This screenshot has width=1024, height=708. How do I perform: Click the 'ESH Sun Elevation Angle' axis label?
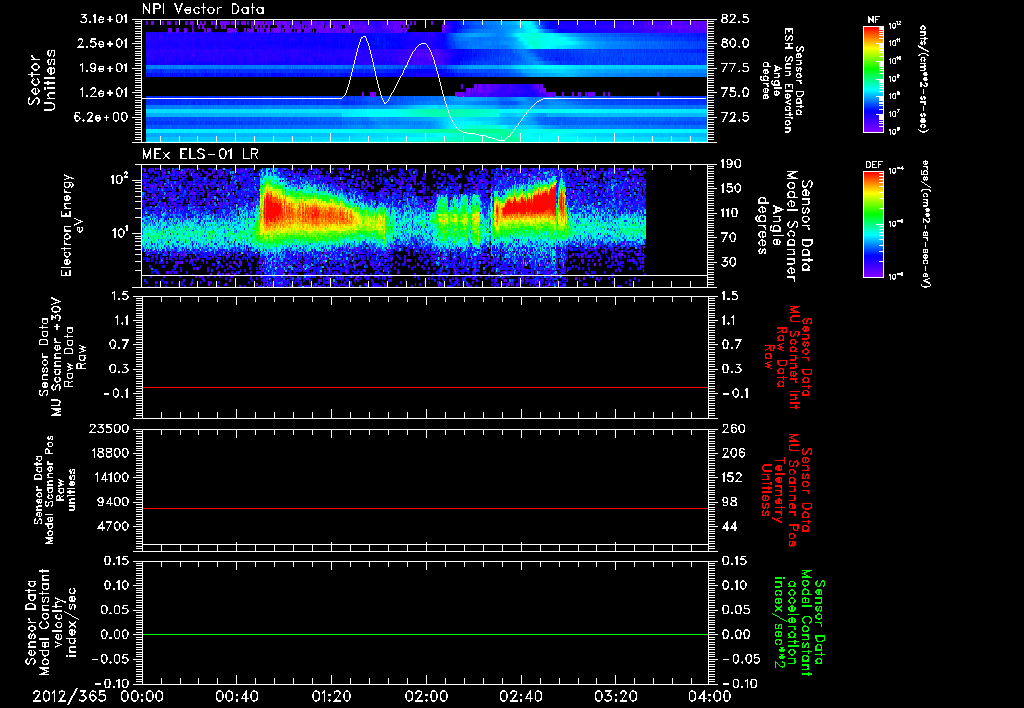coord(782,80)
